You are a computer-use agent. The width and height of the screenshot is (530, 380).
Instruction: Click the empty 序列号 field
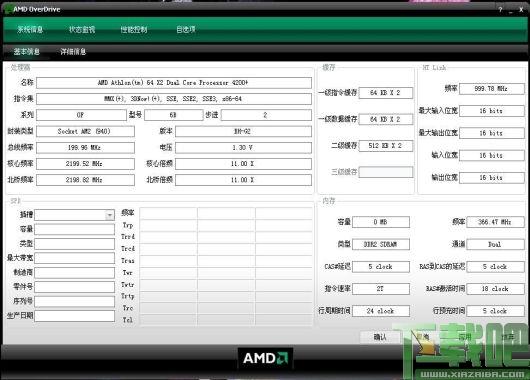point(74,302)
